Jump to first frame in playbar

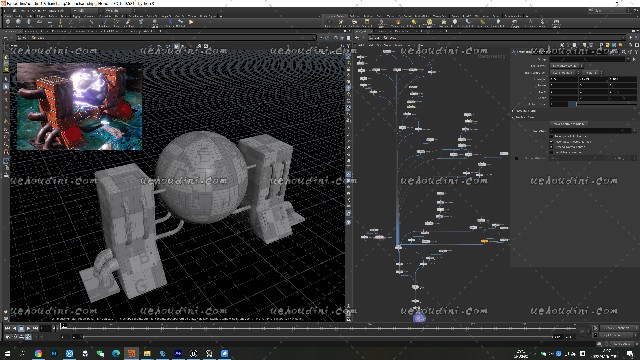(7, 328)
